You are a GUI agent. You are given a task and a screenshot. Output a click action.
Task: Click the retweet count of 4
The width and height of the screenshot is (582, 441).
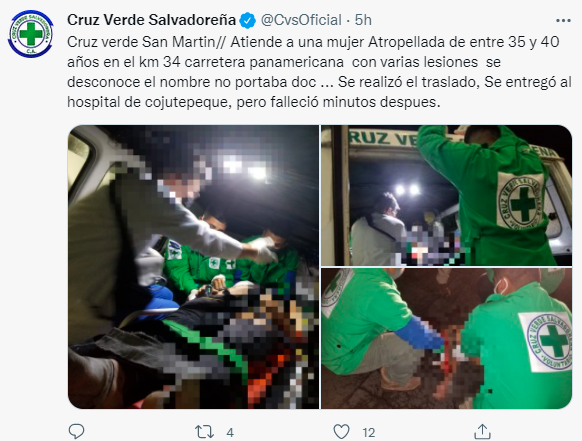coord(230,432)
